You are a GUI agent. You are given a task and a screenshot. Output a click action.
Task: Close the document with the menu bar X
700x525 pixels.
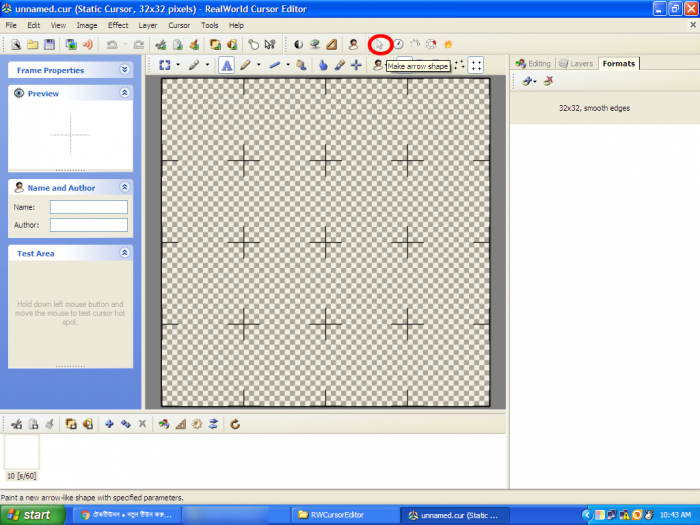[693, 25]
